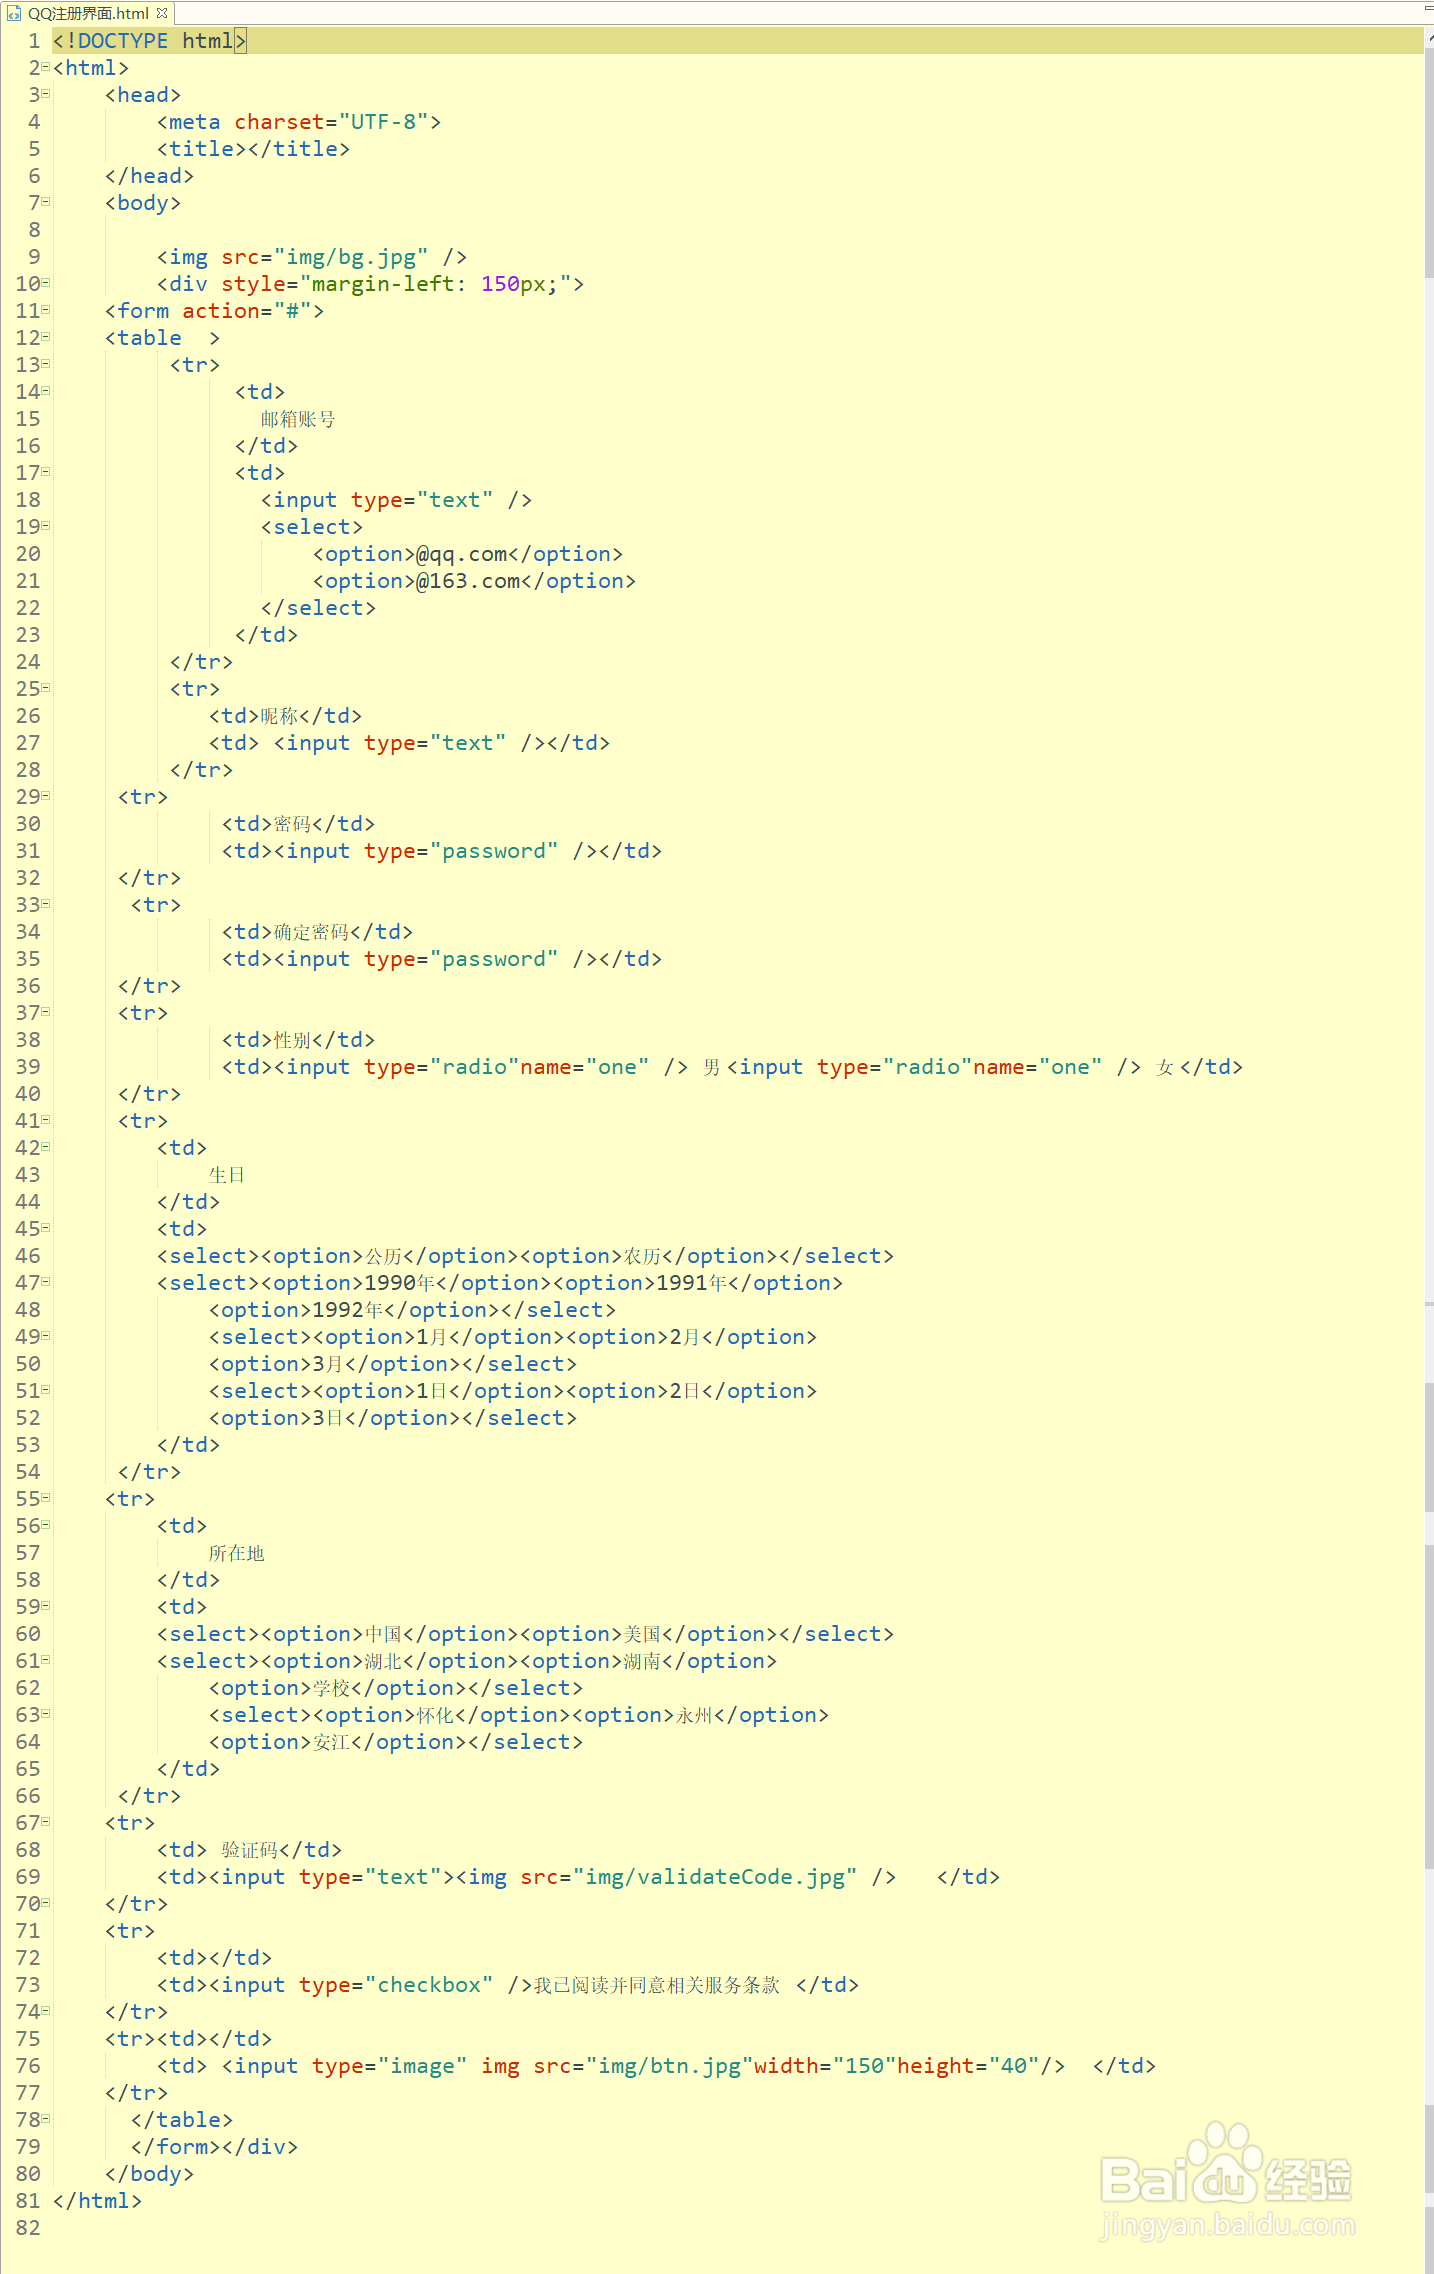Select the QQ注册界面.html editor tab
1434x2274 pixels.
coord(87,13)
